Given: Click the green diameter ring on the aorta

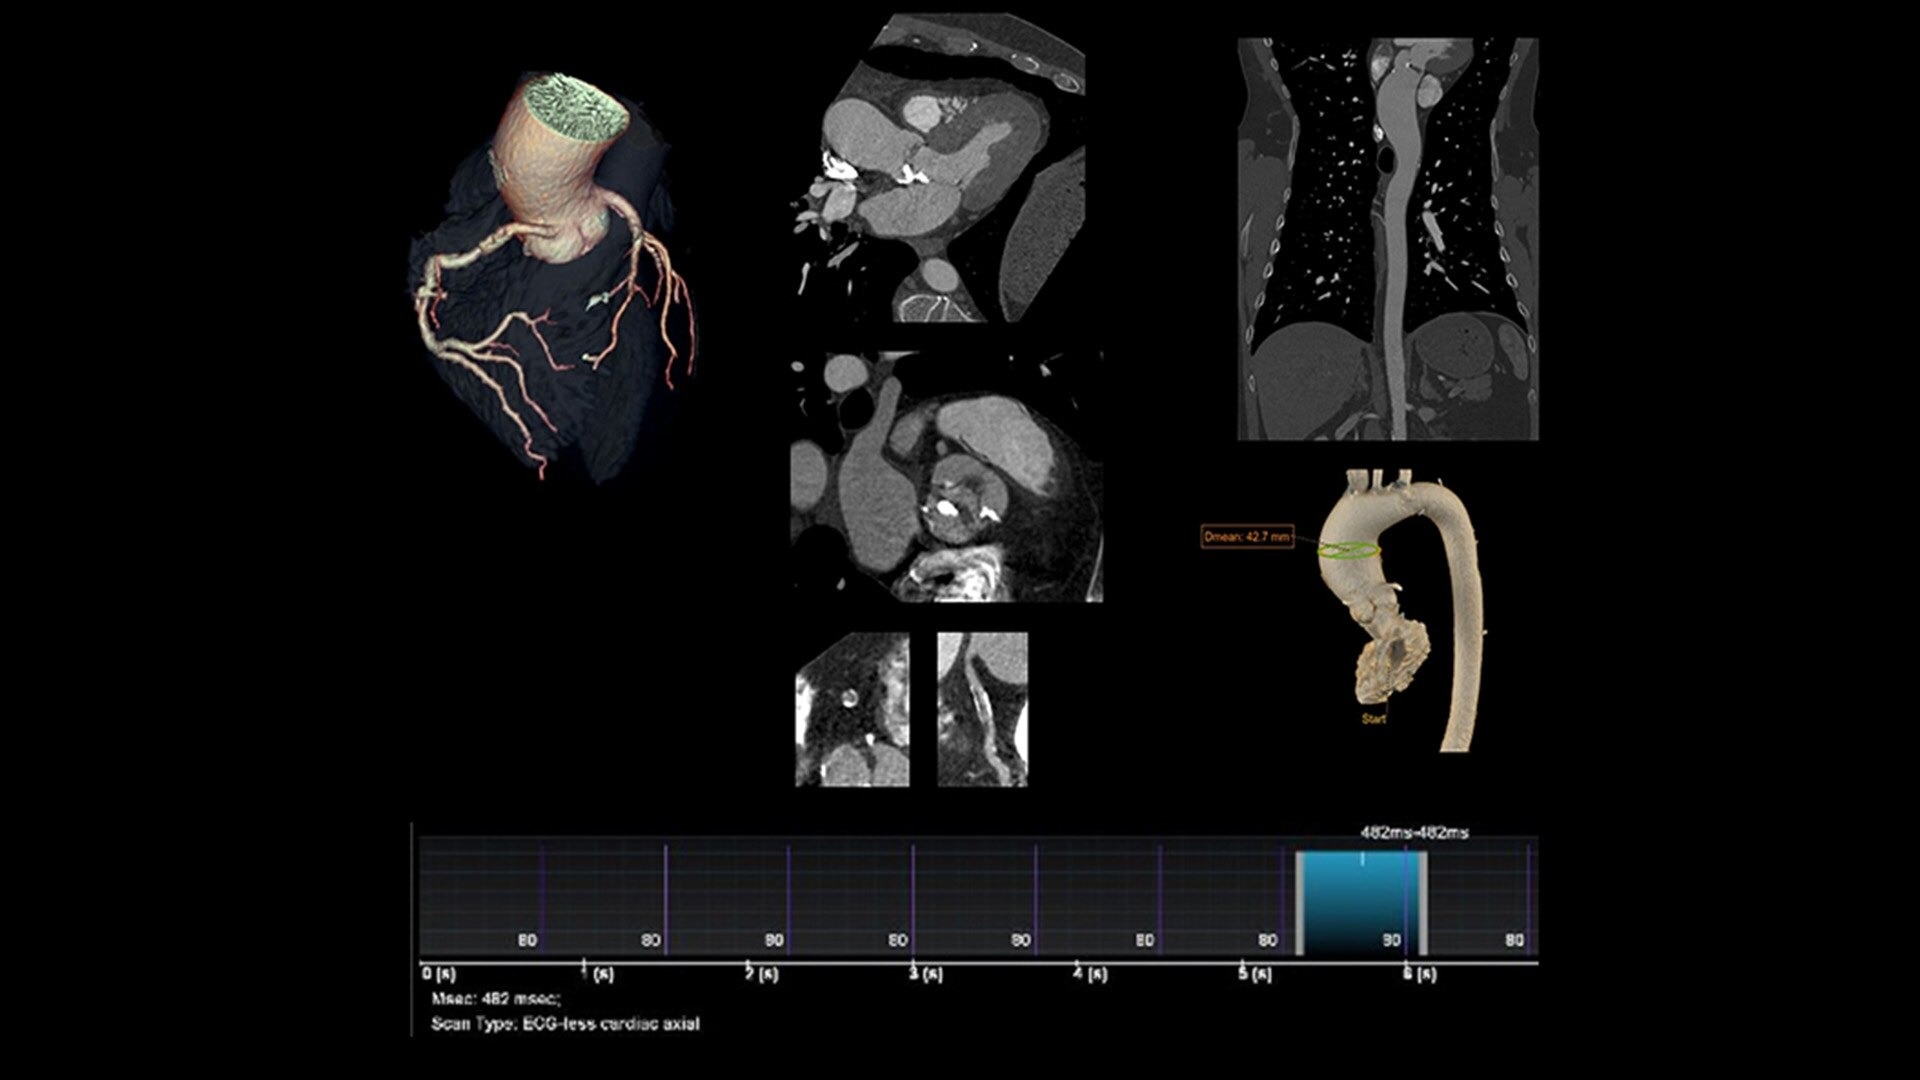Looking at the screenshot, I should (1349, 550).
